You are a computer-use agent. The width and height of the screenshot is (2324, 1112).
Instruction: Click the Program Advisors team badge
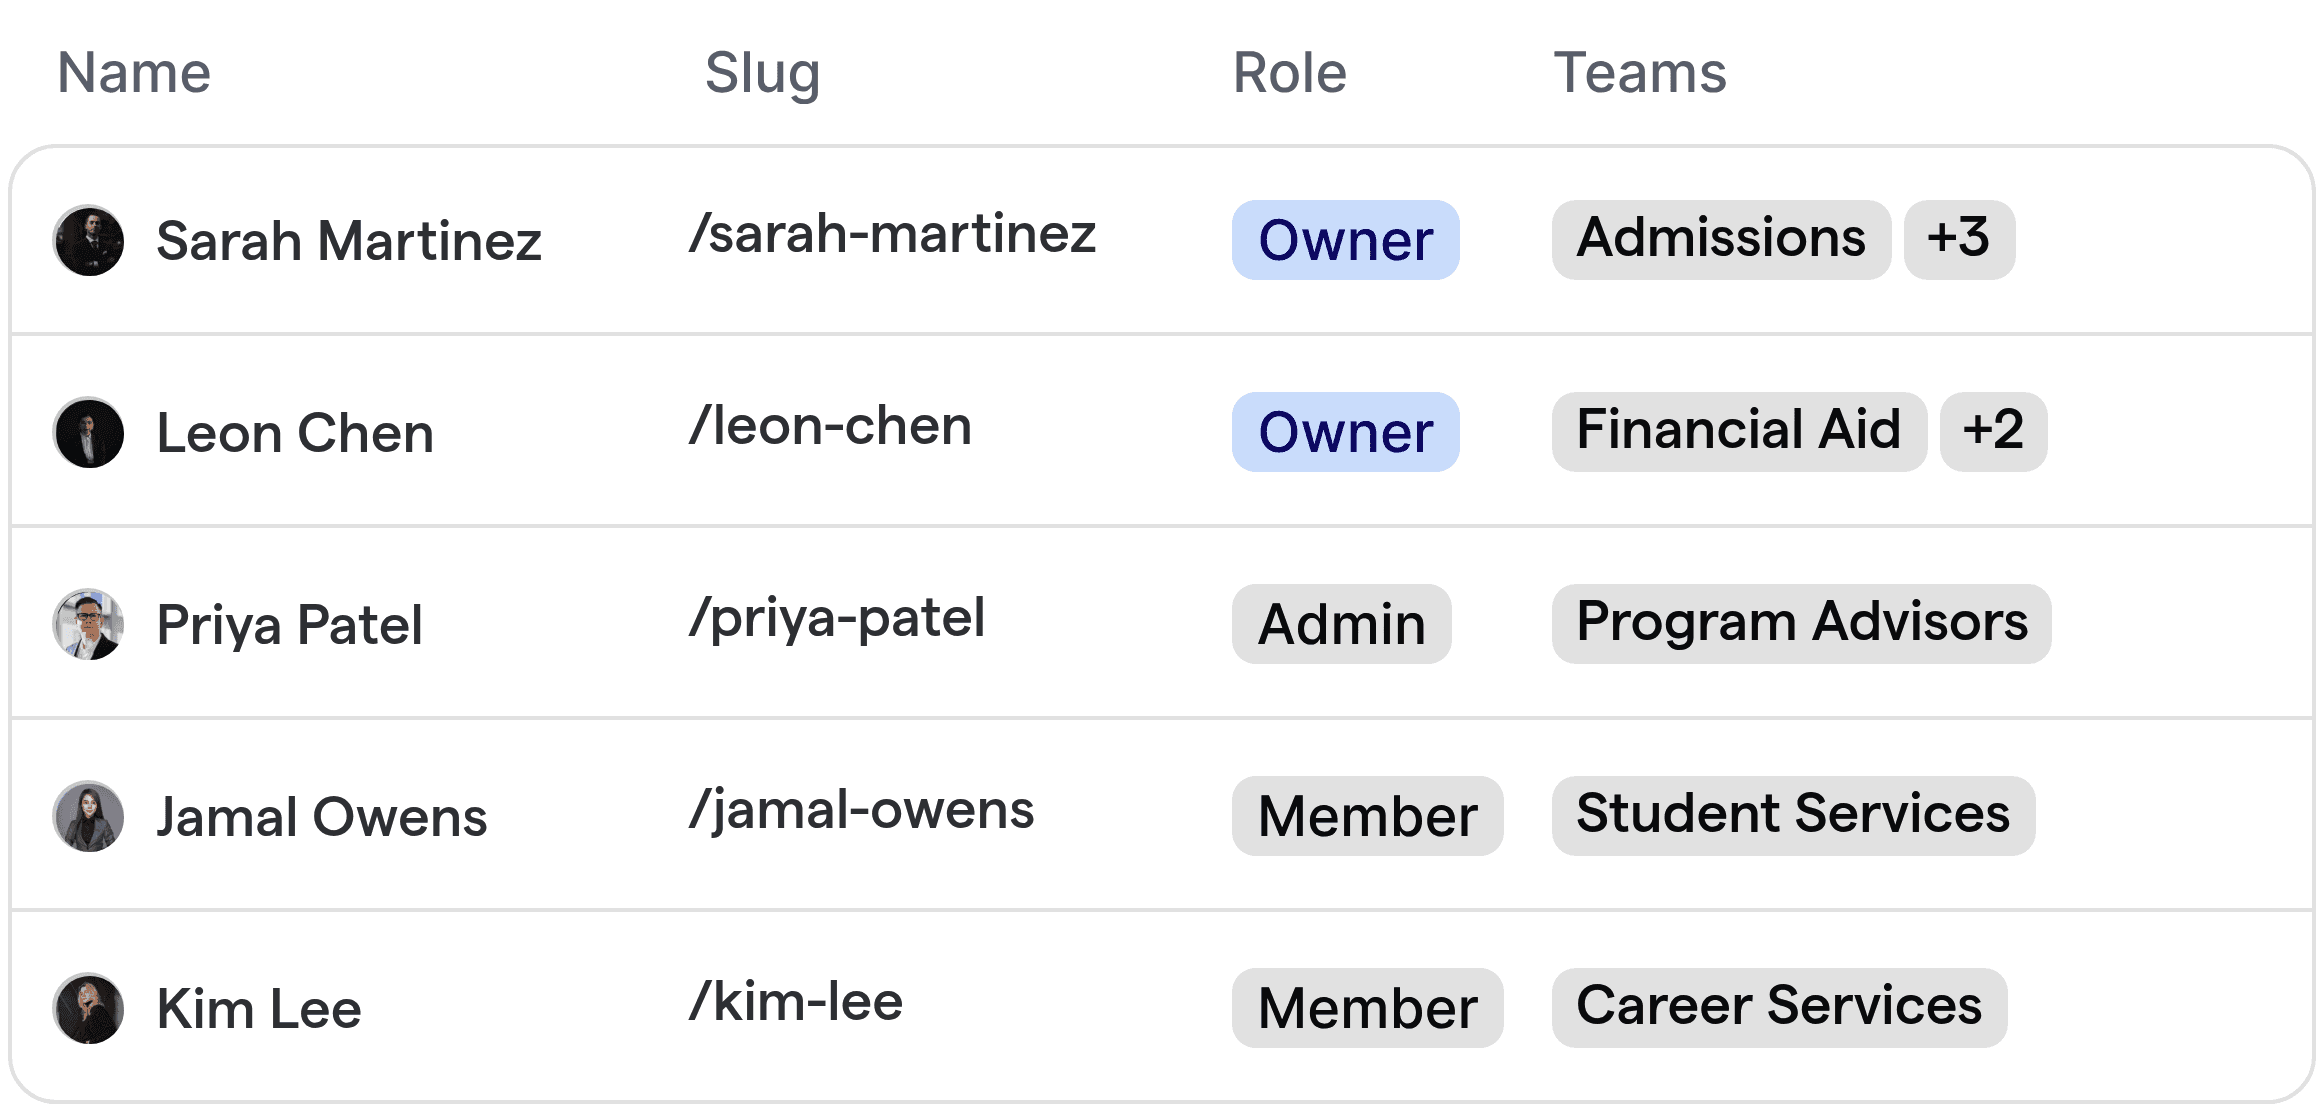[x=1801, y=624]
